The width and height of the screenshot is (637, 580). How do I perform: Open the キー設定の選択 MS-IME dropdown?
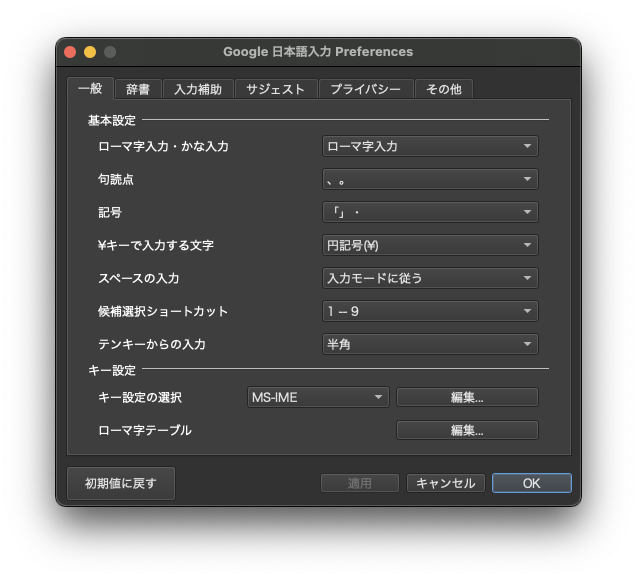coord(318,397)
